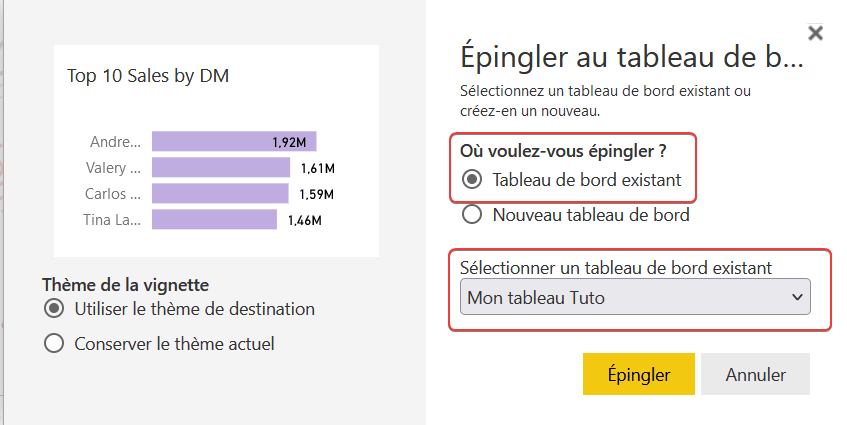Click the dropdown chevron arrow
Screen dimensions: 847x425
point(797,297)
